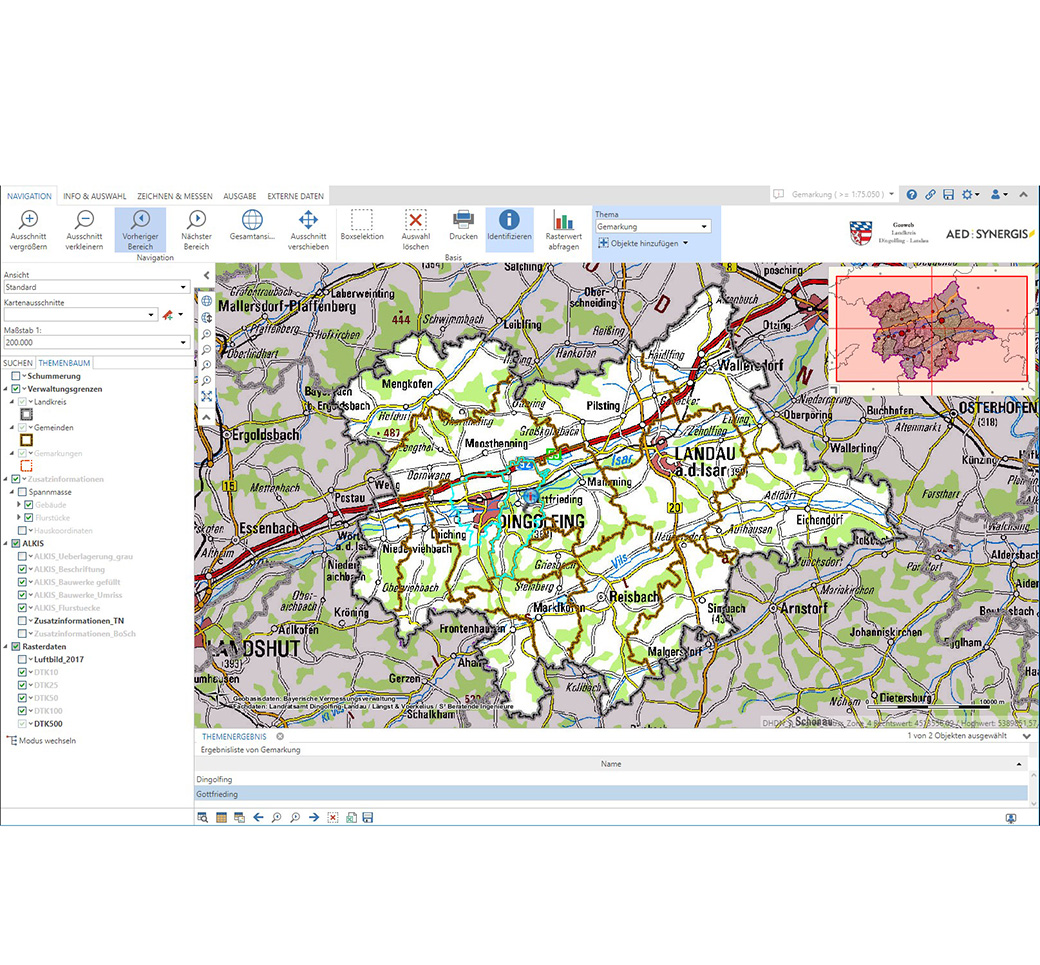This screenshot has height=965, width=1040.
Task: Collapse the vertical map toolbar chevron
Action: click(x=207, y=417)
